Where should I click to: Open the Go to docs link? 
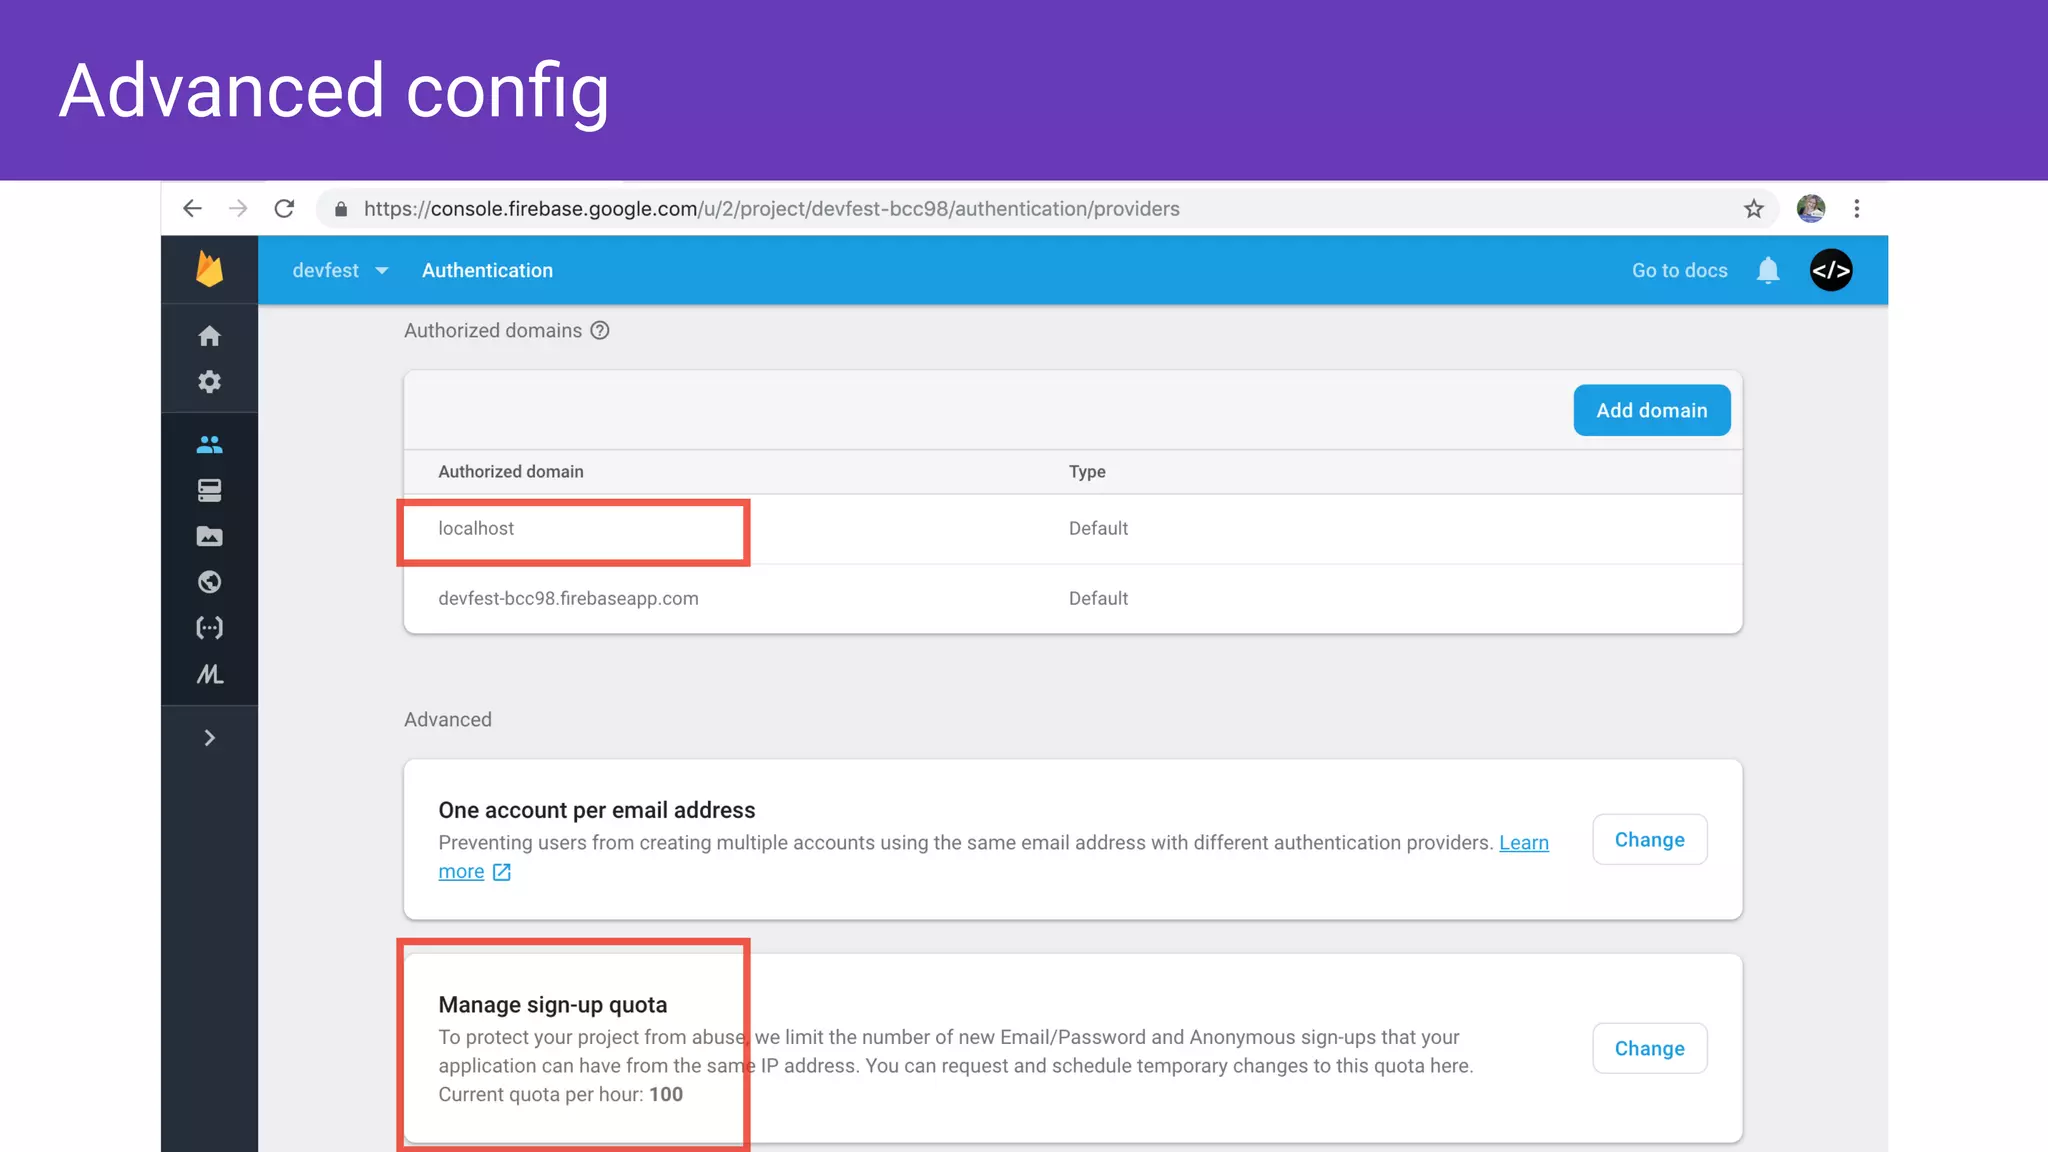(1679, 270)
